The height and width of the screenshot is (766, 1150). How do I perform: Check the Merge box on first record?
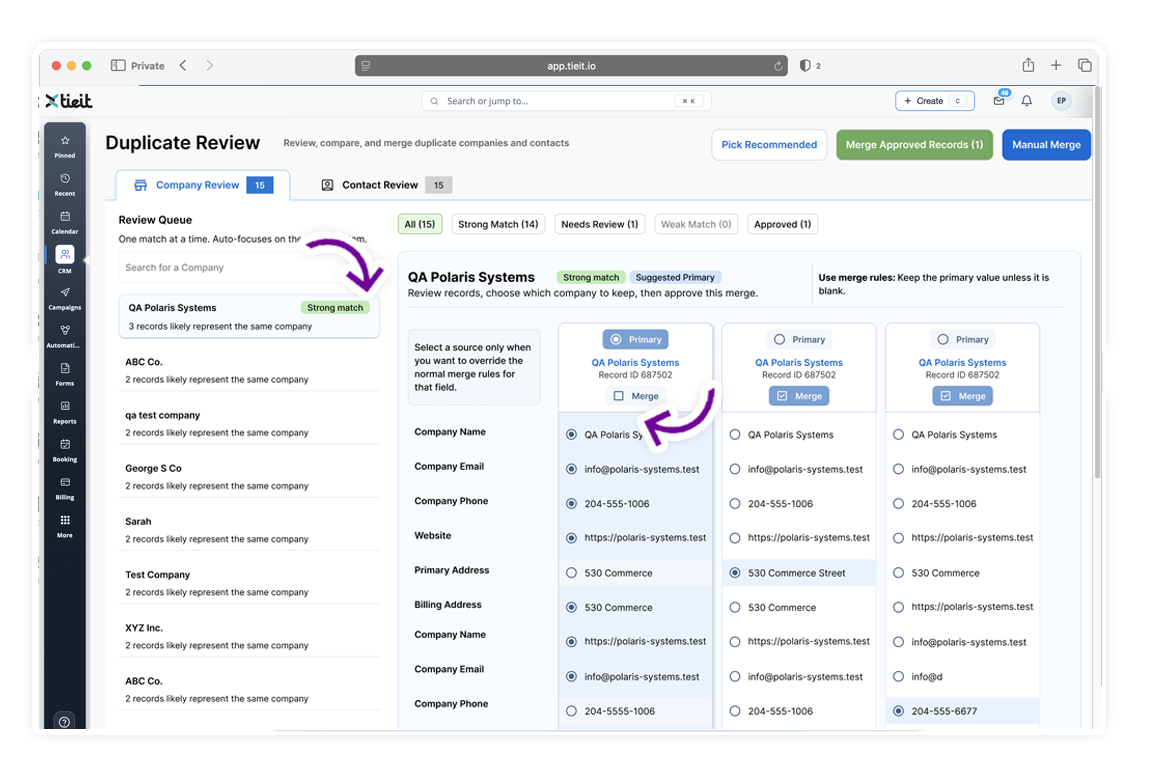click(x=618, y=396)
